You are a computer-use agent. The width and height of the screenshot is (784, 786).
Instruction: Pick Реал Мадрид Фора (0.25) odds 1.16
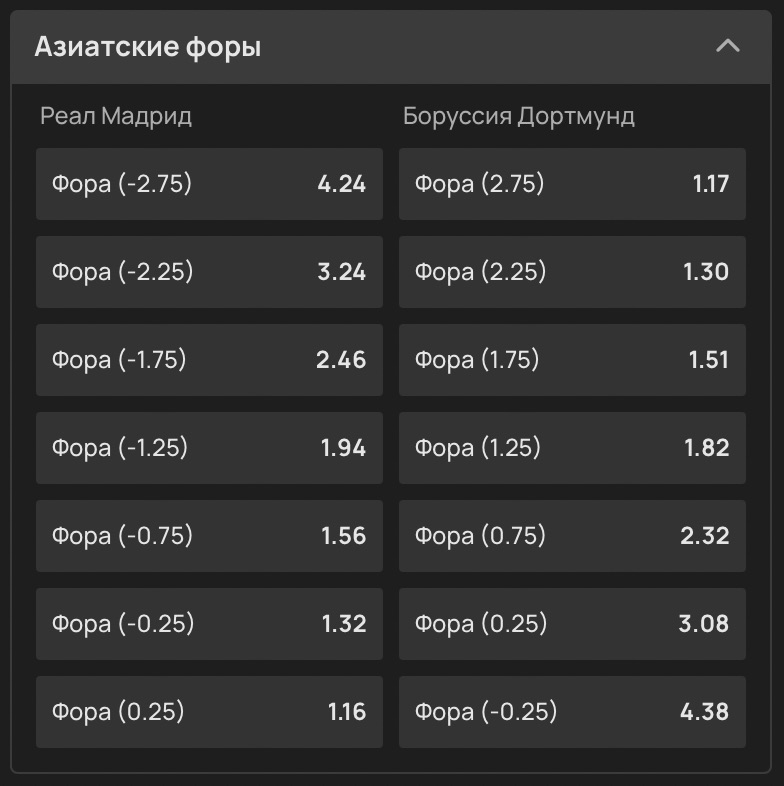coord(209,712)
